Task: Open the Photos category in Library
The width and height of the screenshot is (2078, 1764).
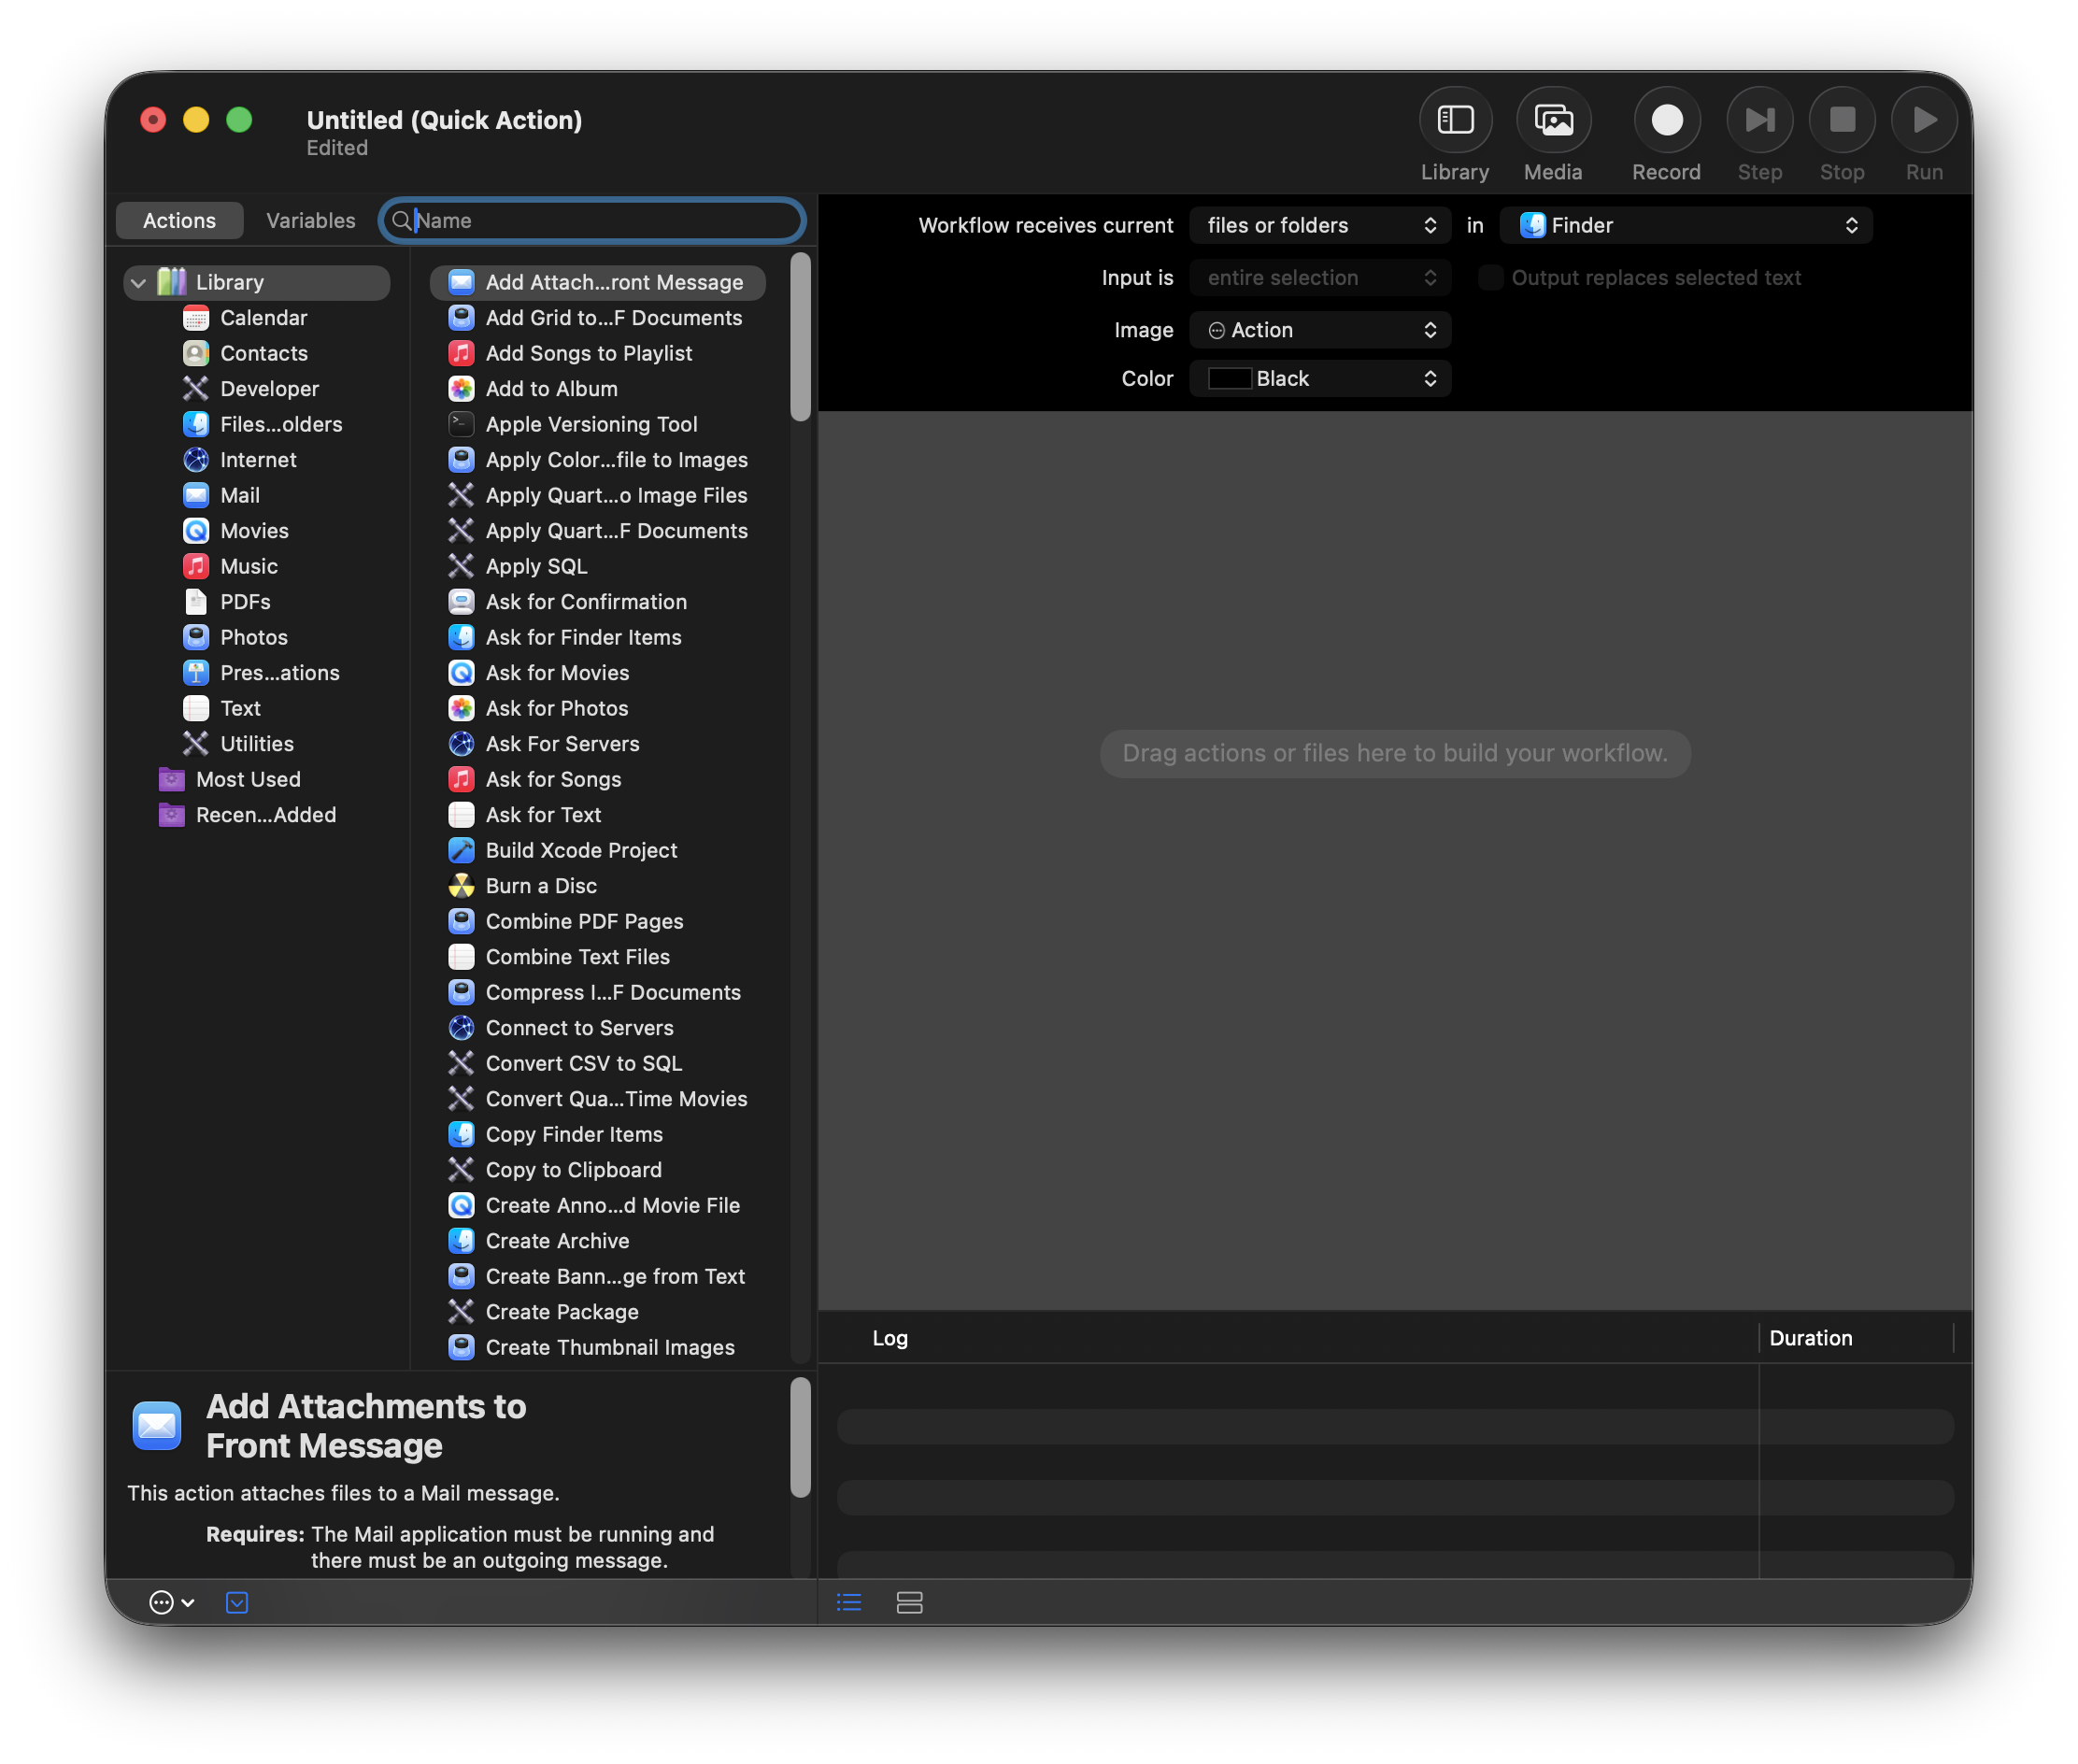Action: point(254,637)
